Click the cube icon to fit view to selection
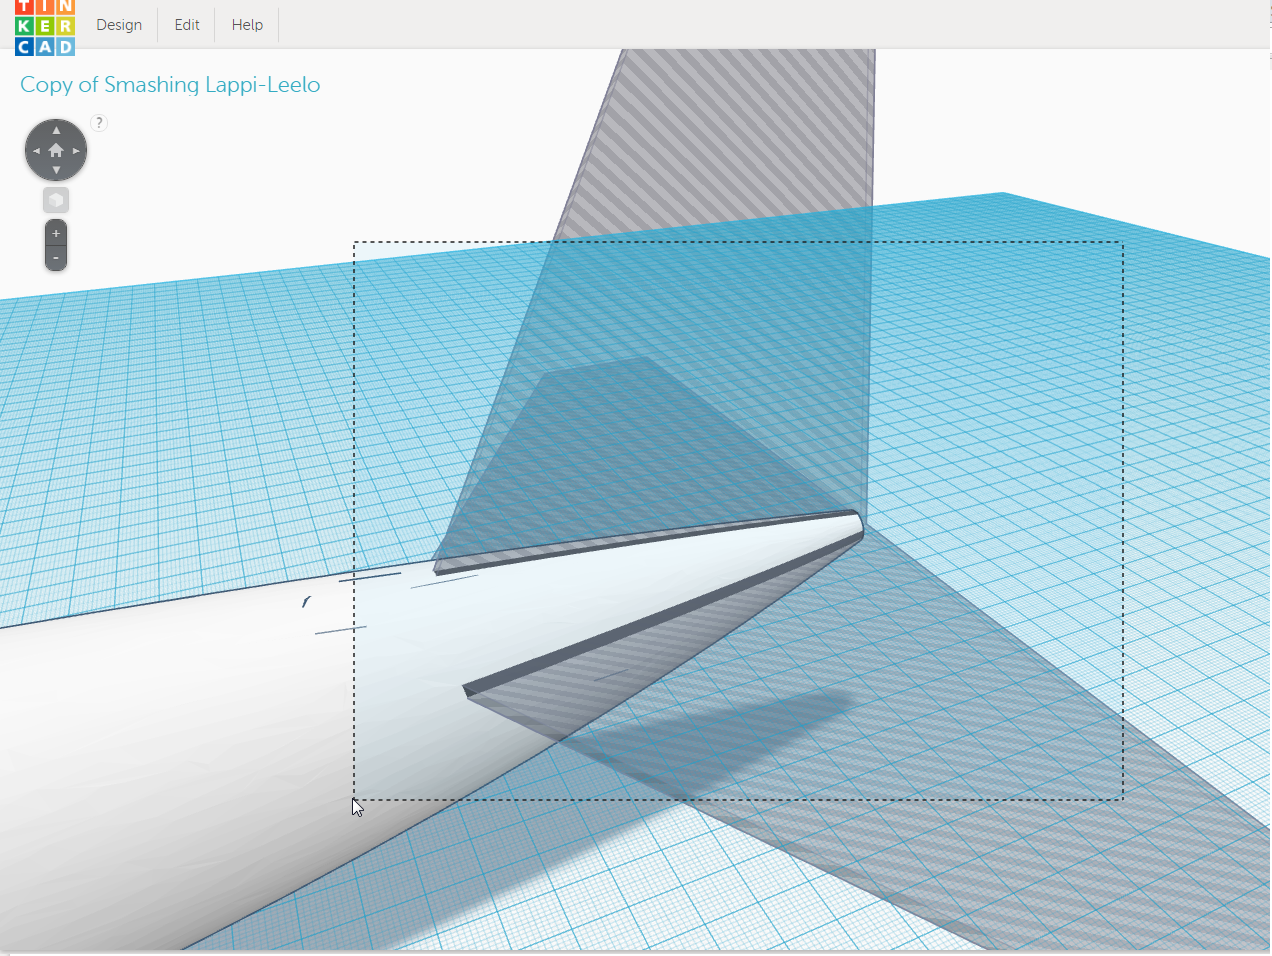This screenshot has height=956, width=1272. point(56,199)
